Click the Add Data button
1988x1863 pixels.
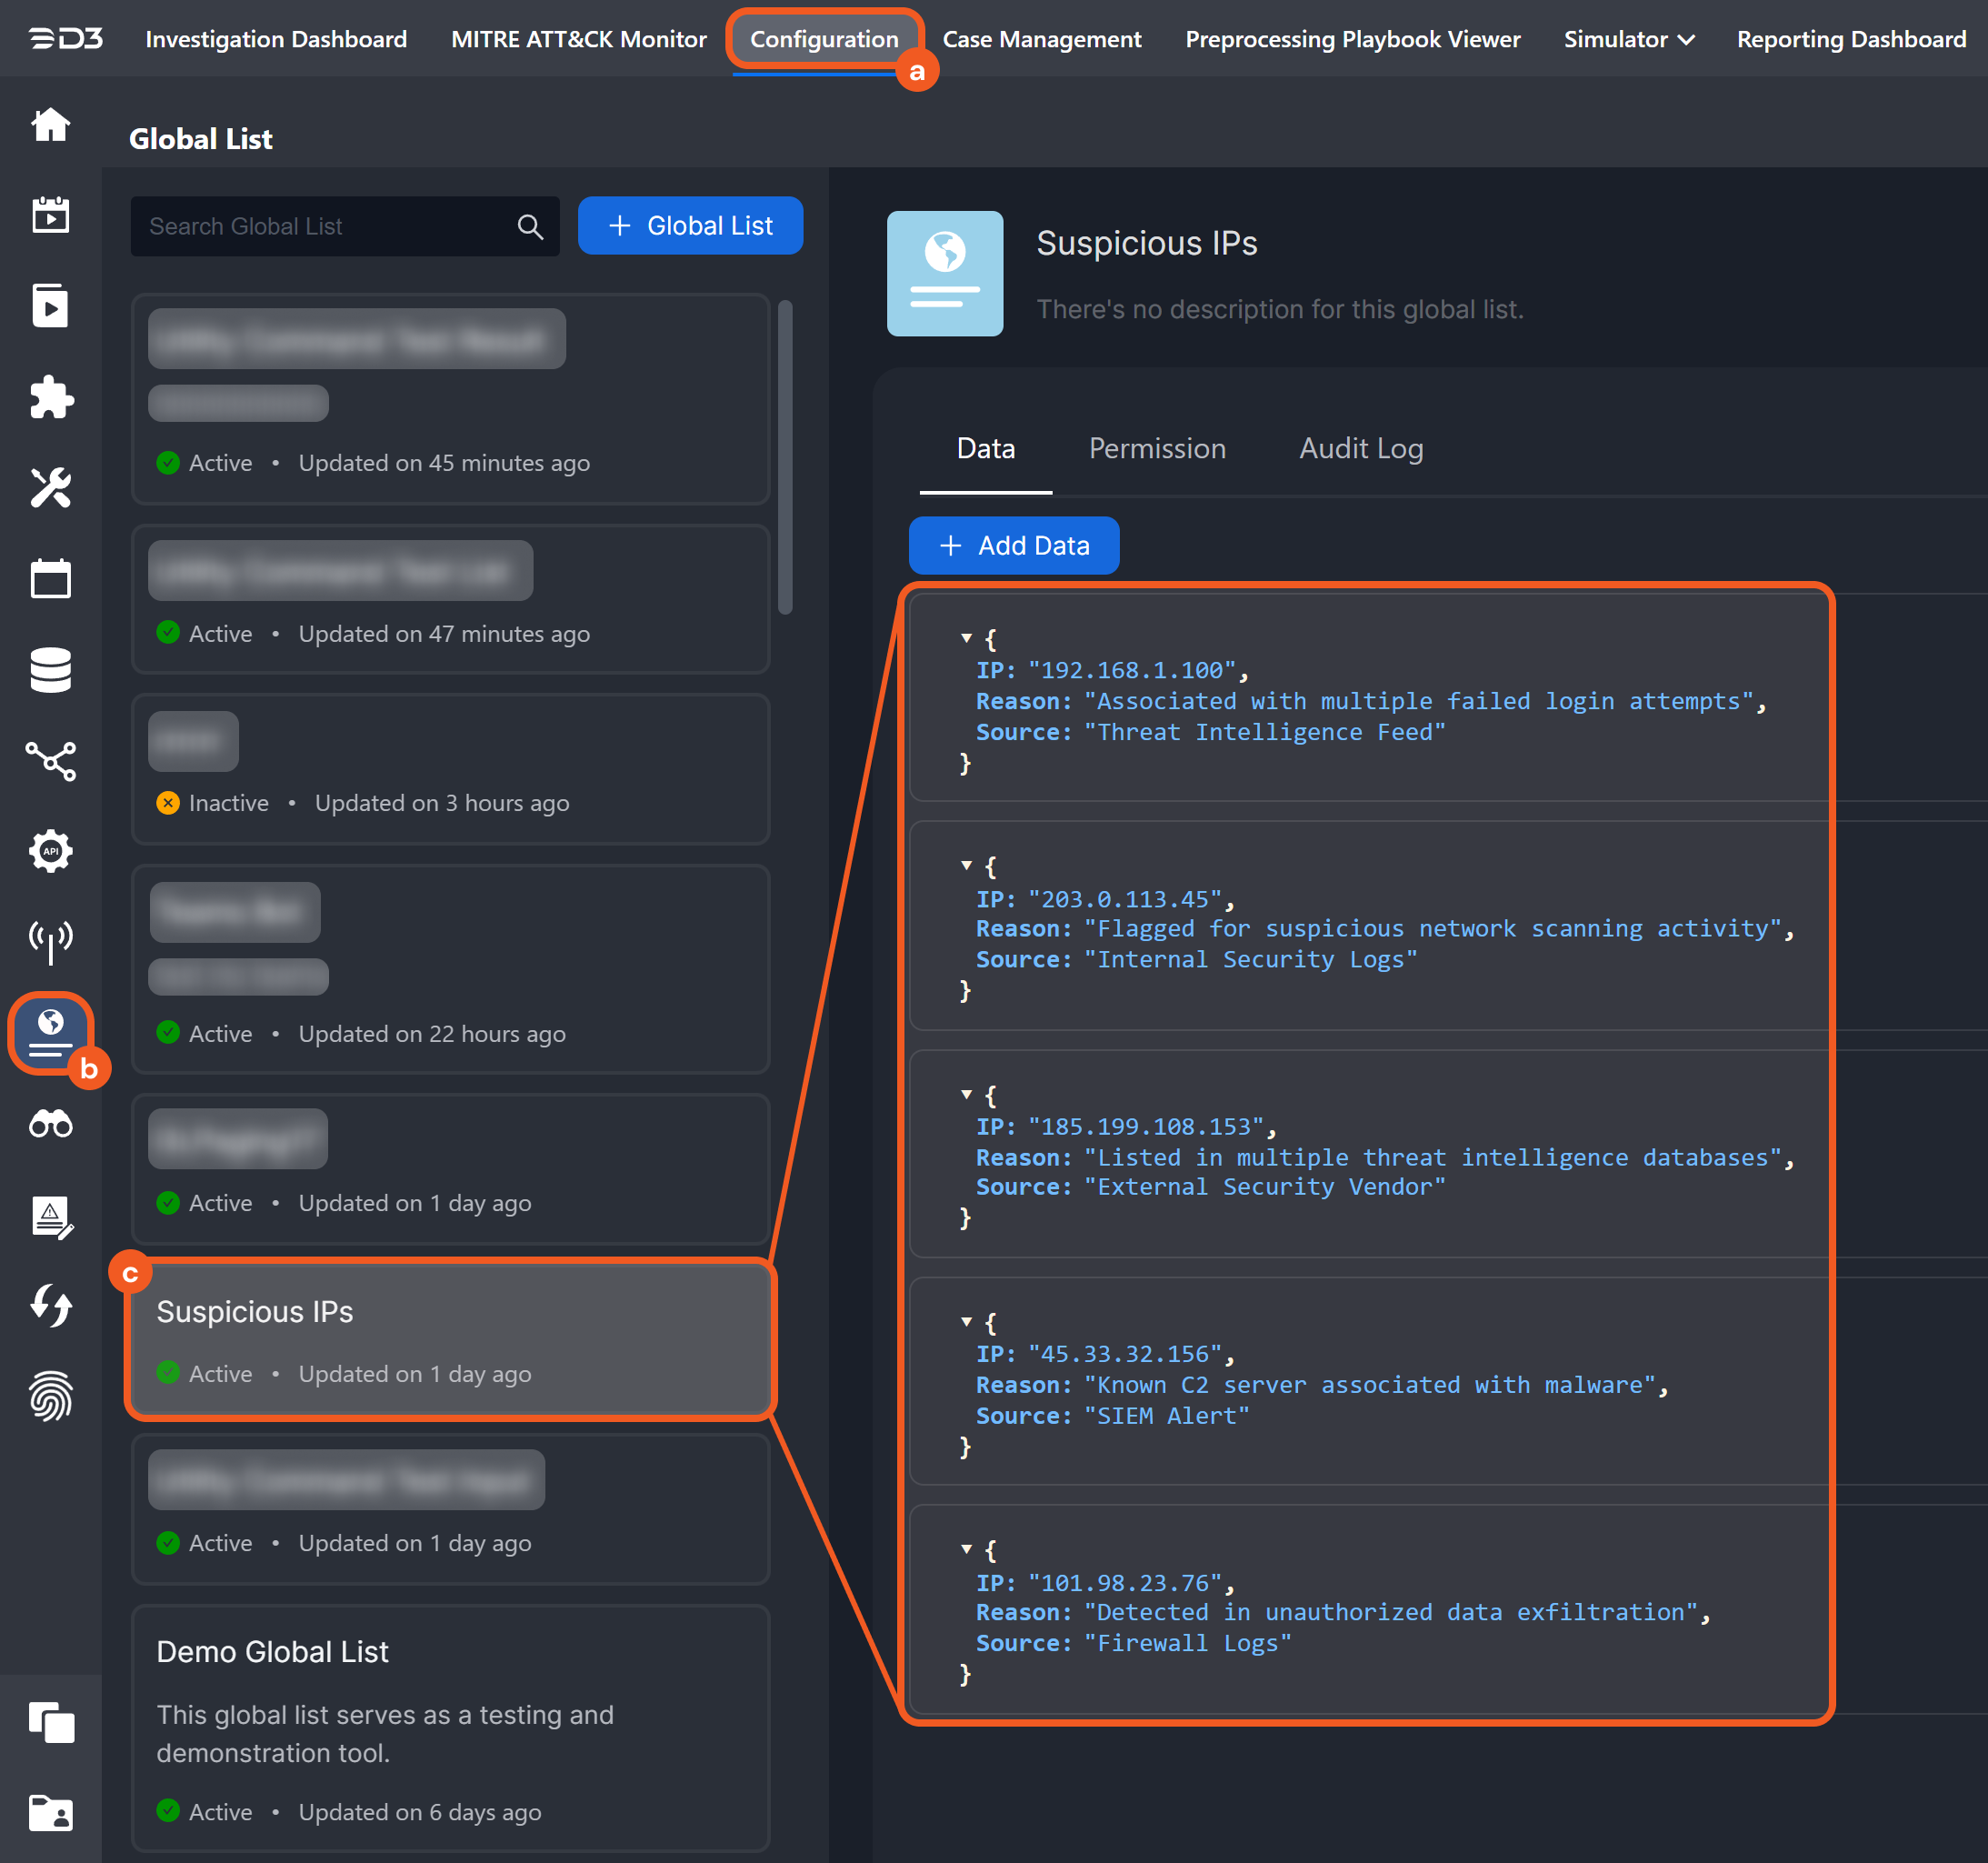point(1013,545)
